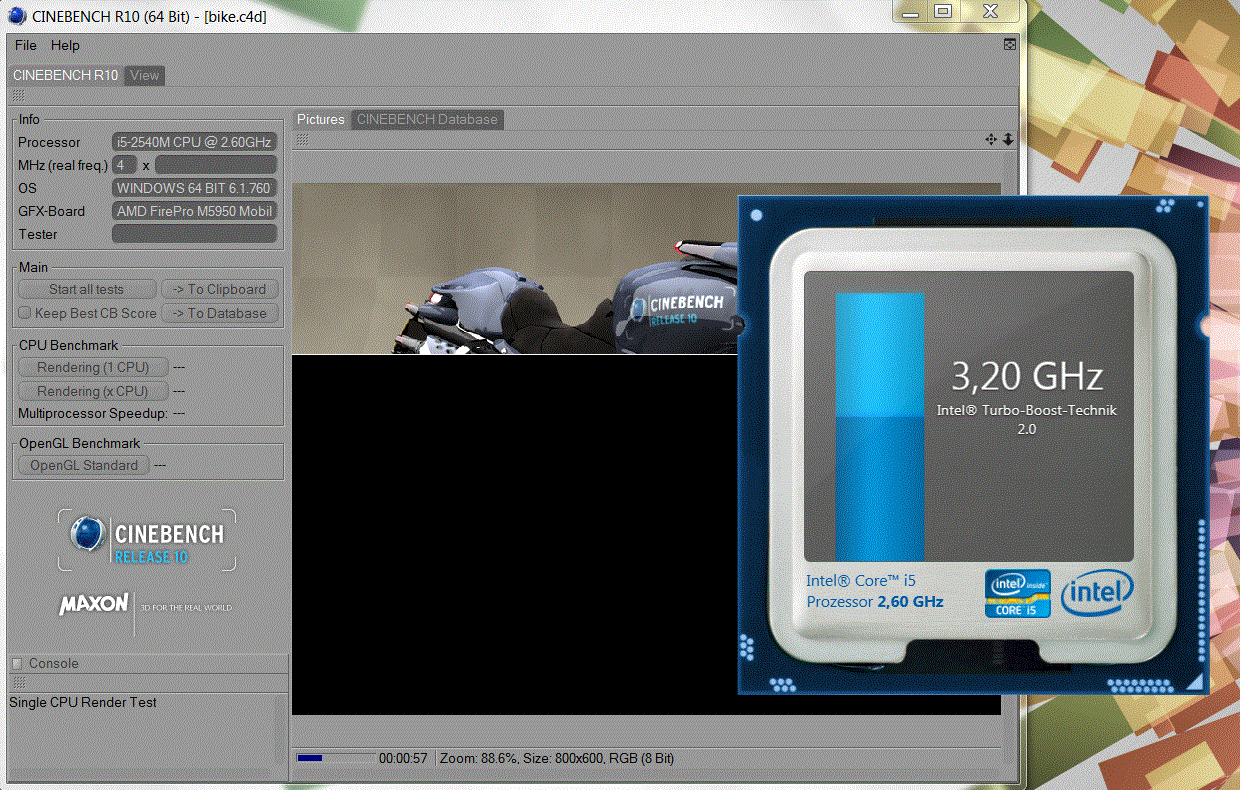Click the grip handle under CINEBENCH R10 tab
Screen dimensions: 1240x790
point(18,95)
